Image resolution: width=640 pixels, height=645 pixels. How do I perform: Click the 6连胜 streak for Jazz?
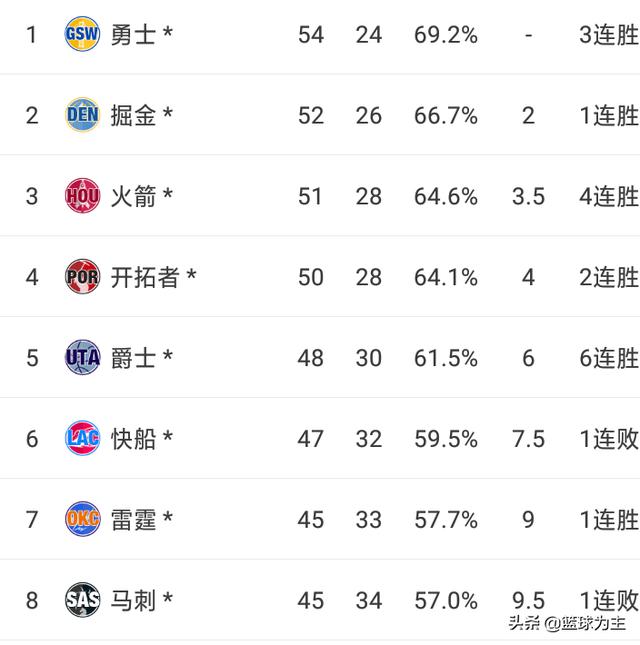[609, 358]
